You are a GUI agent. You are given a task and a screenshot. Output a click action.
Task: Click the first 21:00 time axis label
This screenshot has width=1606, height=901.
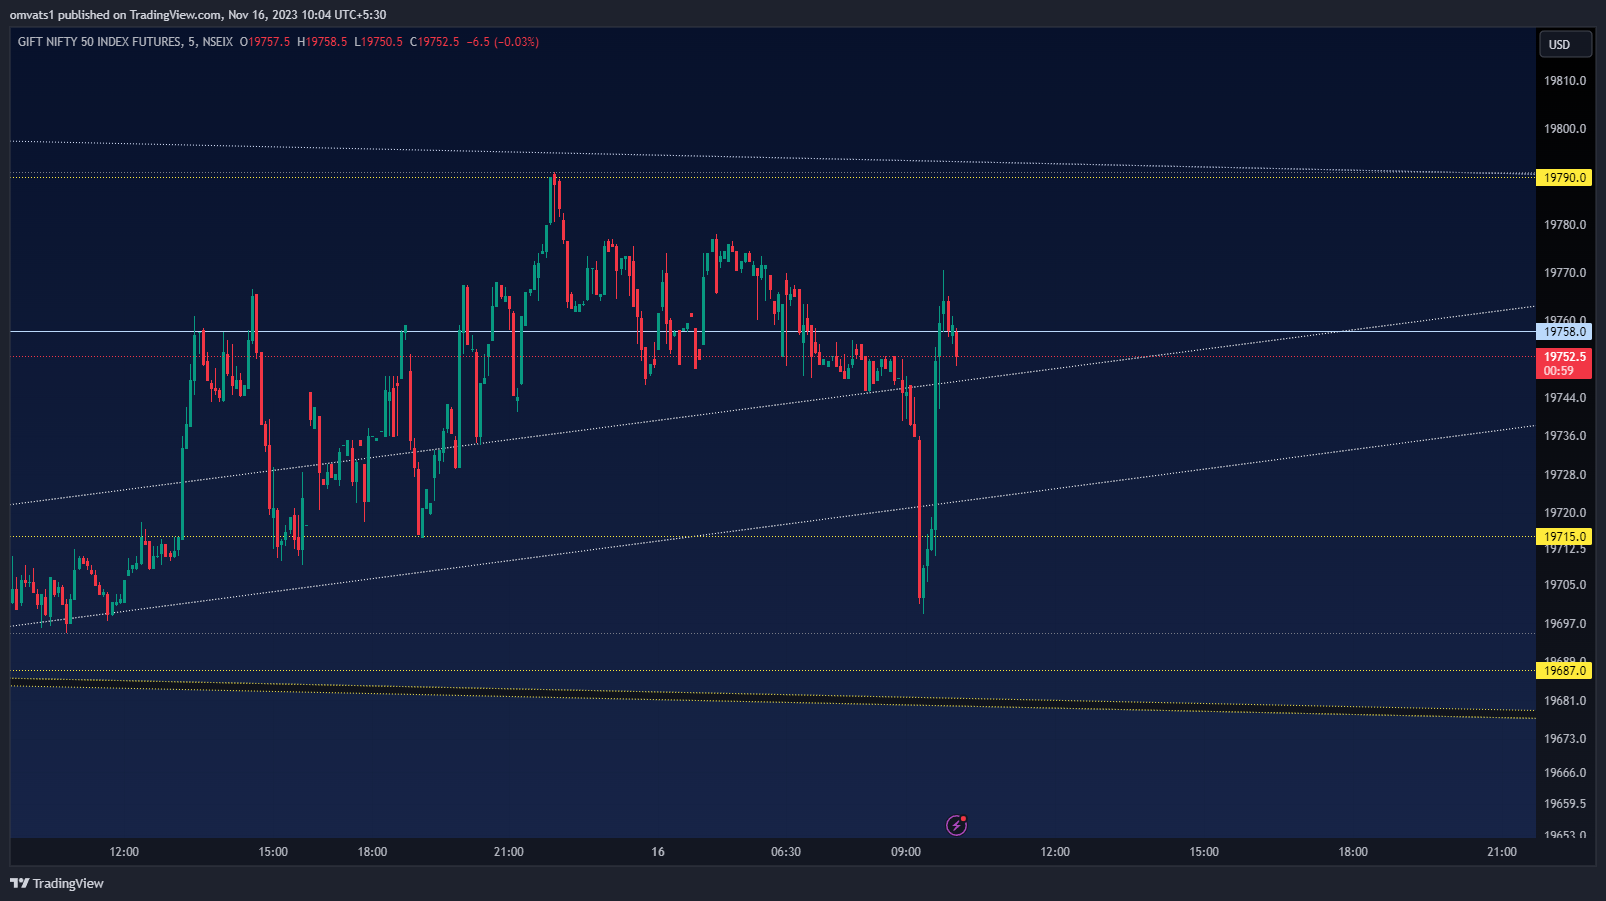point(508,852)
